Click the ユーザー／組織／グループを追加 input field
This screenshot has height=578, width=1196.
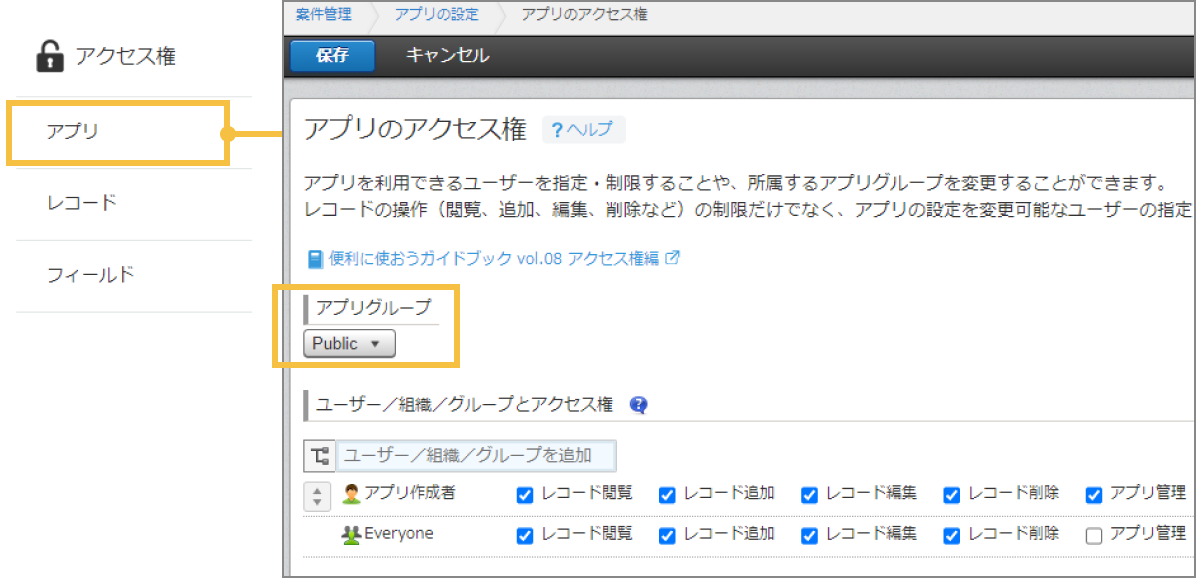(x=470, y=455)
